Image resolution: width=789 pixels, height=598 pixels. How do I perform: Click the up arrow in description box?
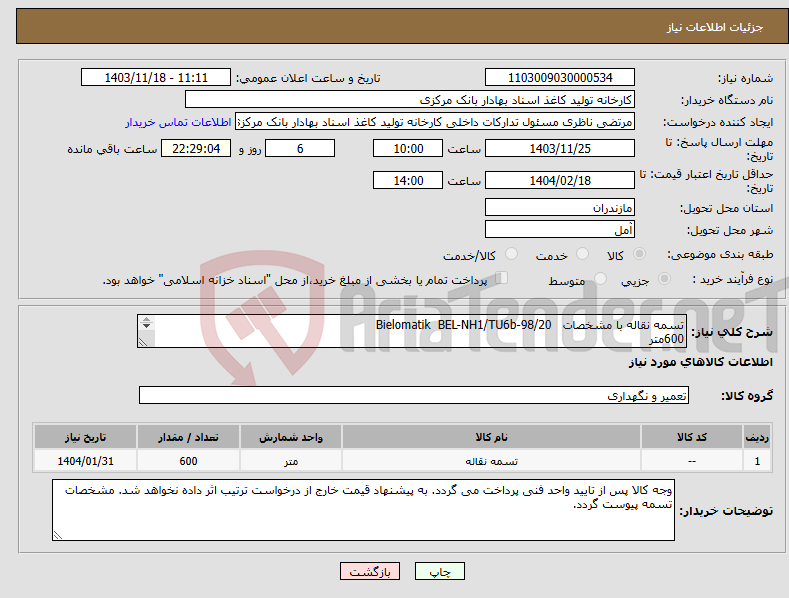[x=146, y=319]
